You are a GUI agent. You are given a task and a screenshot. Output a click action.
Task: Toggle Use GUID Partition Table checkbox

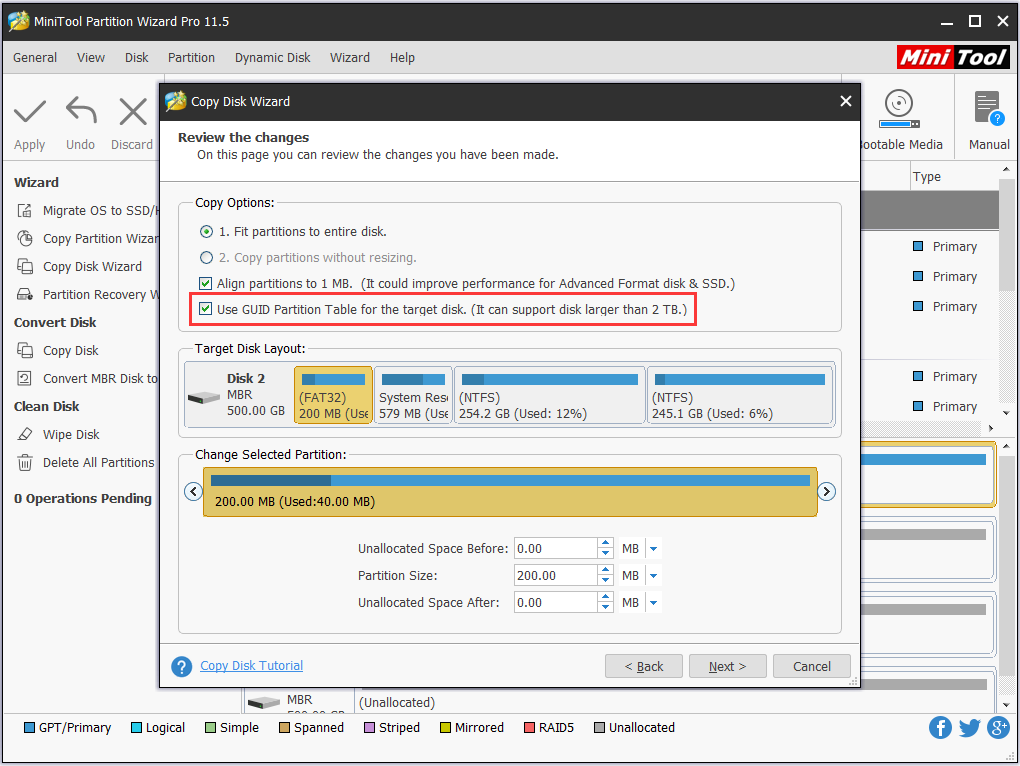pyautogui.click(x=206, y=310)
